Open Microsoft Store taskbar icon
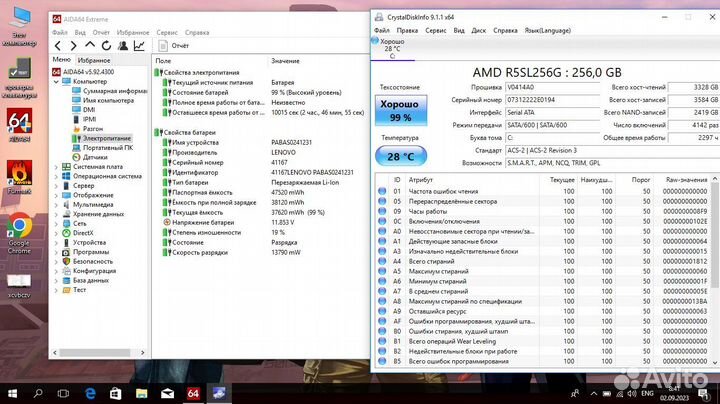The height and width of the screenshot is (404, 720). coord(116,393)
